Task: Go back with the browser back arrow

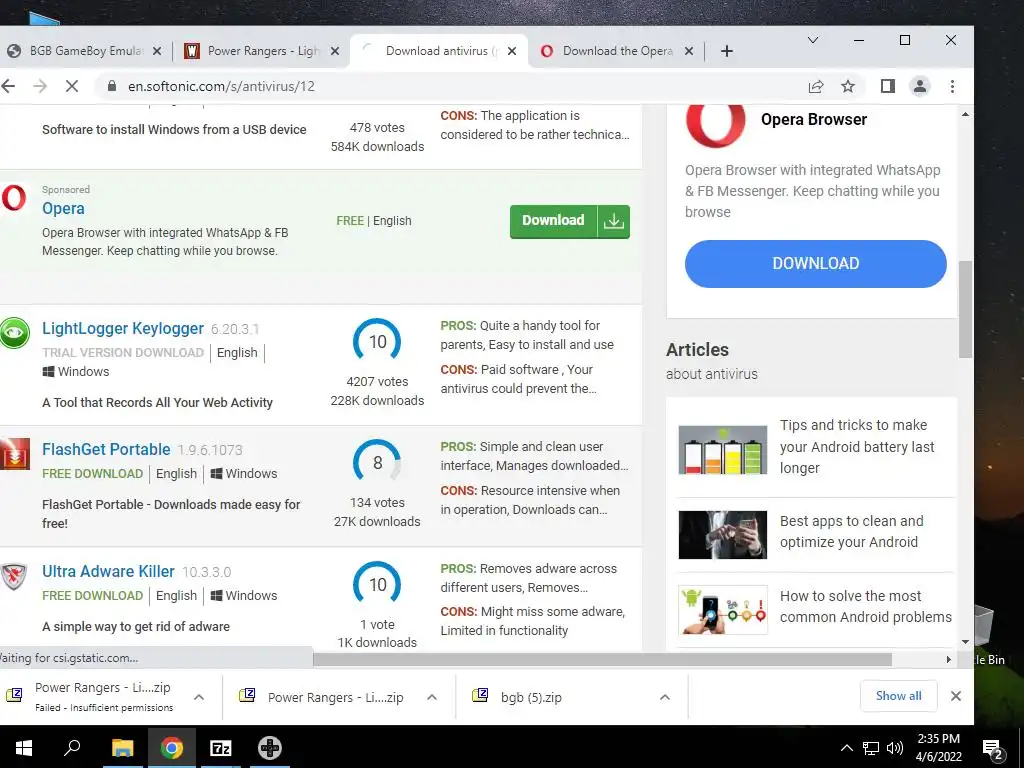Action: point(8,86)
